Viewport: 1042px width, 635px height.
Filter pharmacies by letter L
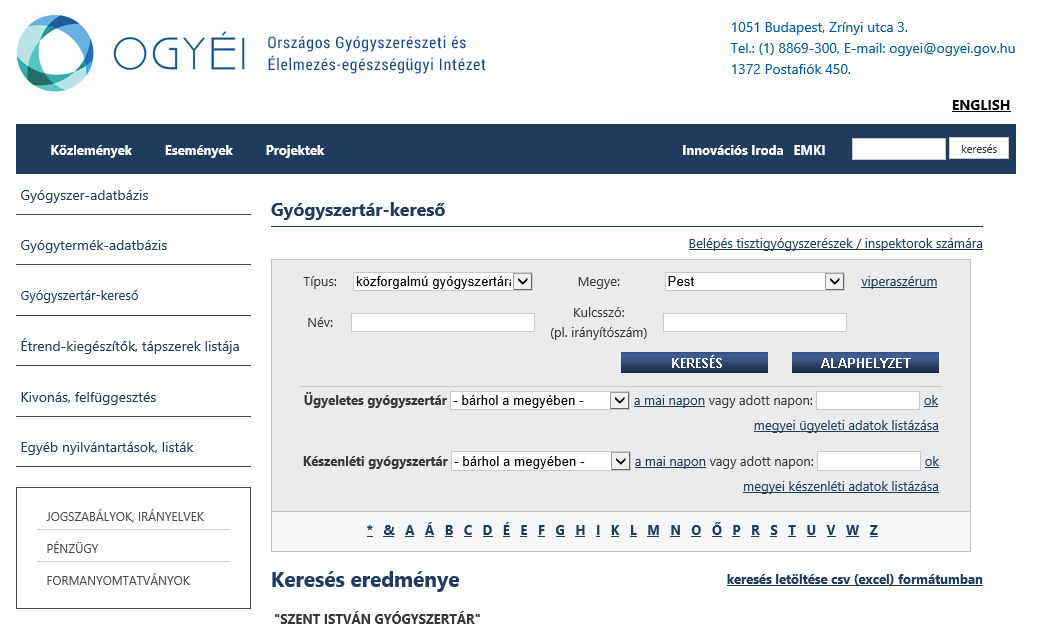tap(633, 530)
